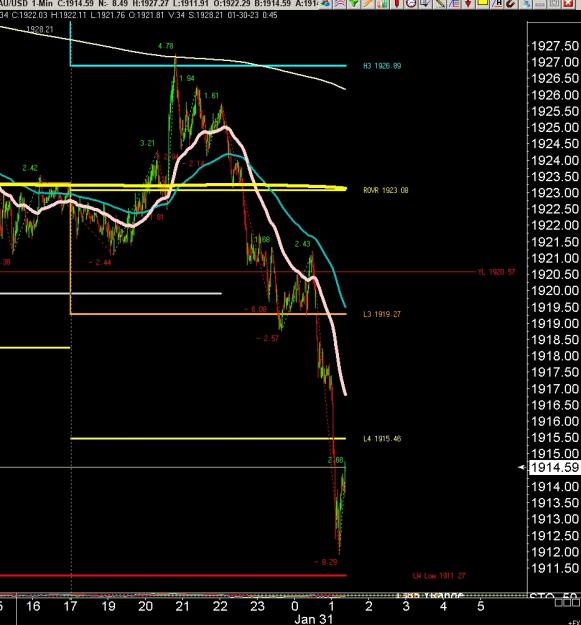This screenshot has width=581, height=625.
Task: Select the yellow L4 horizontal line
Action: click(208, 438)
